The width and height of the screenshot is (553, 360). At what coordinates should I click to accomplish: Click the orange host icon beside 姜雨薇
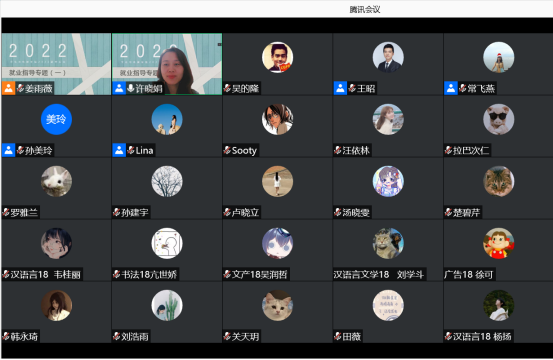tap(8, 88)
